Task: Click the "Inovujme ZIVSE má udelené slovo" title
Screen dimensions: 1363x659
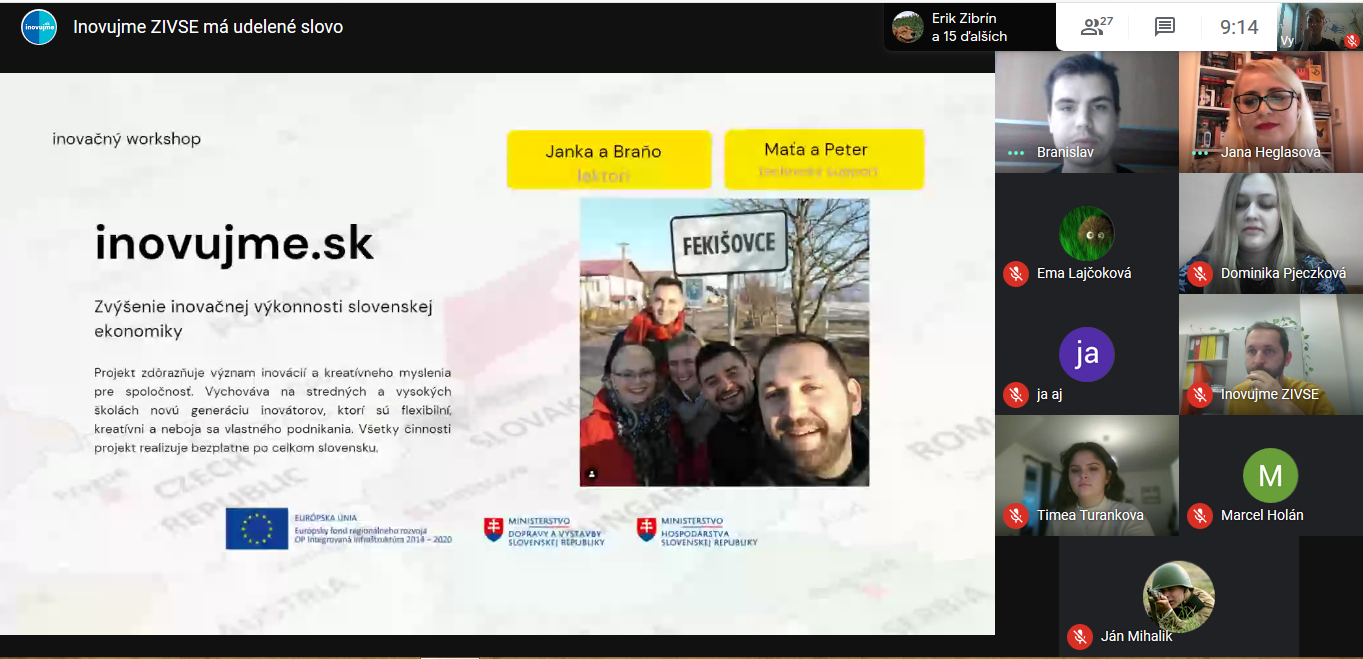Action: pos(208,27)
